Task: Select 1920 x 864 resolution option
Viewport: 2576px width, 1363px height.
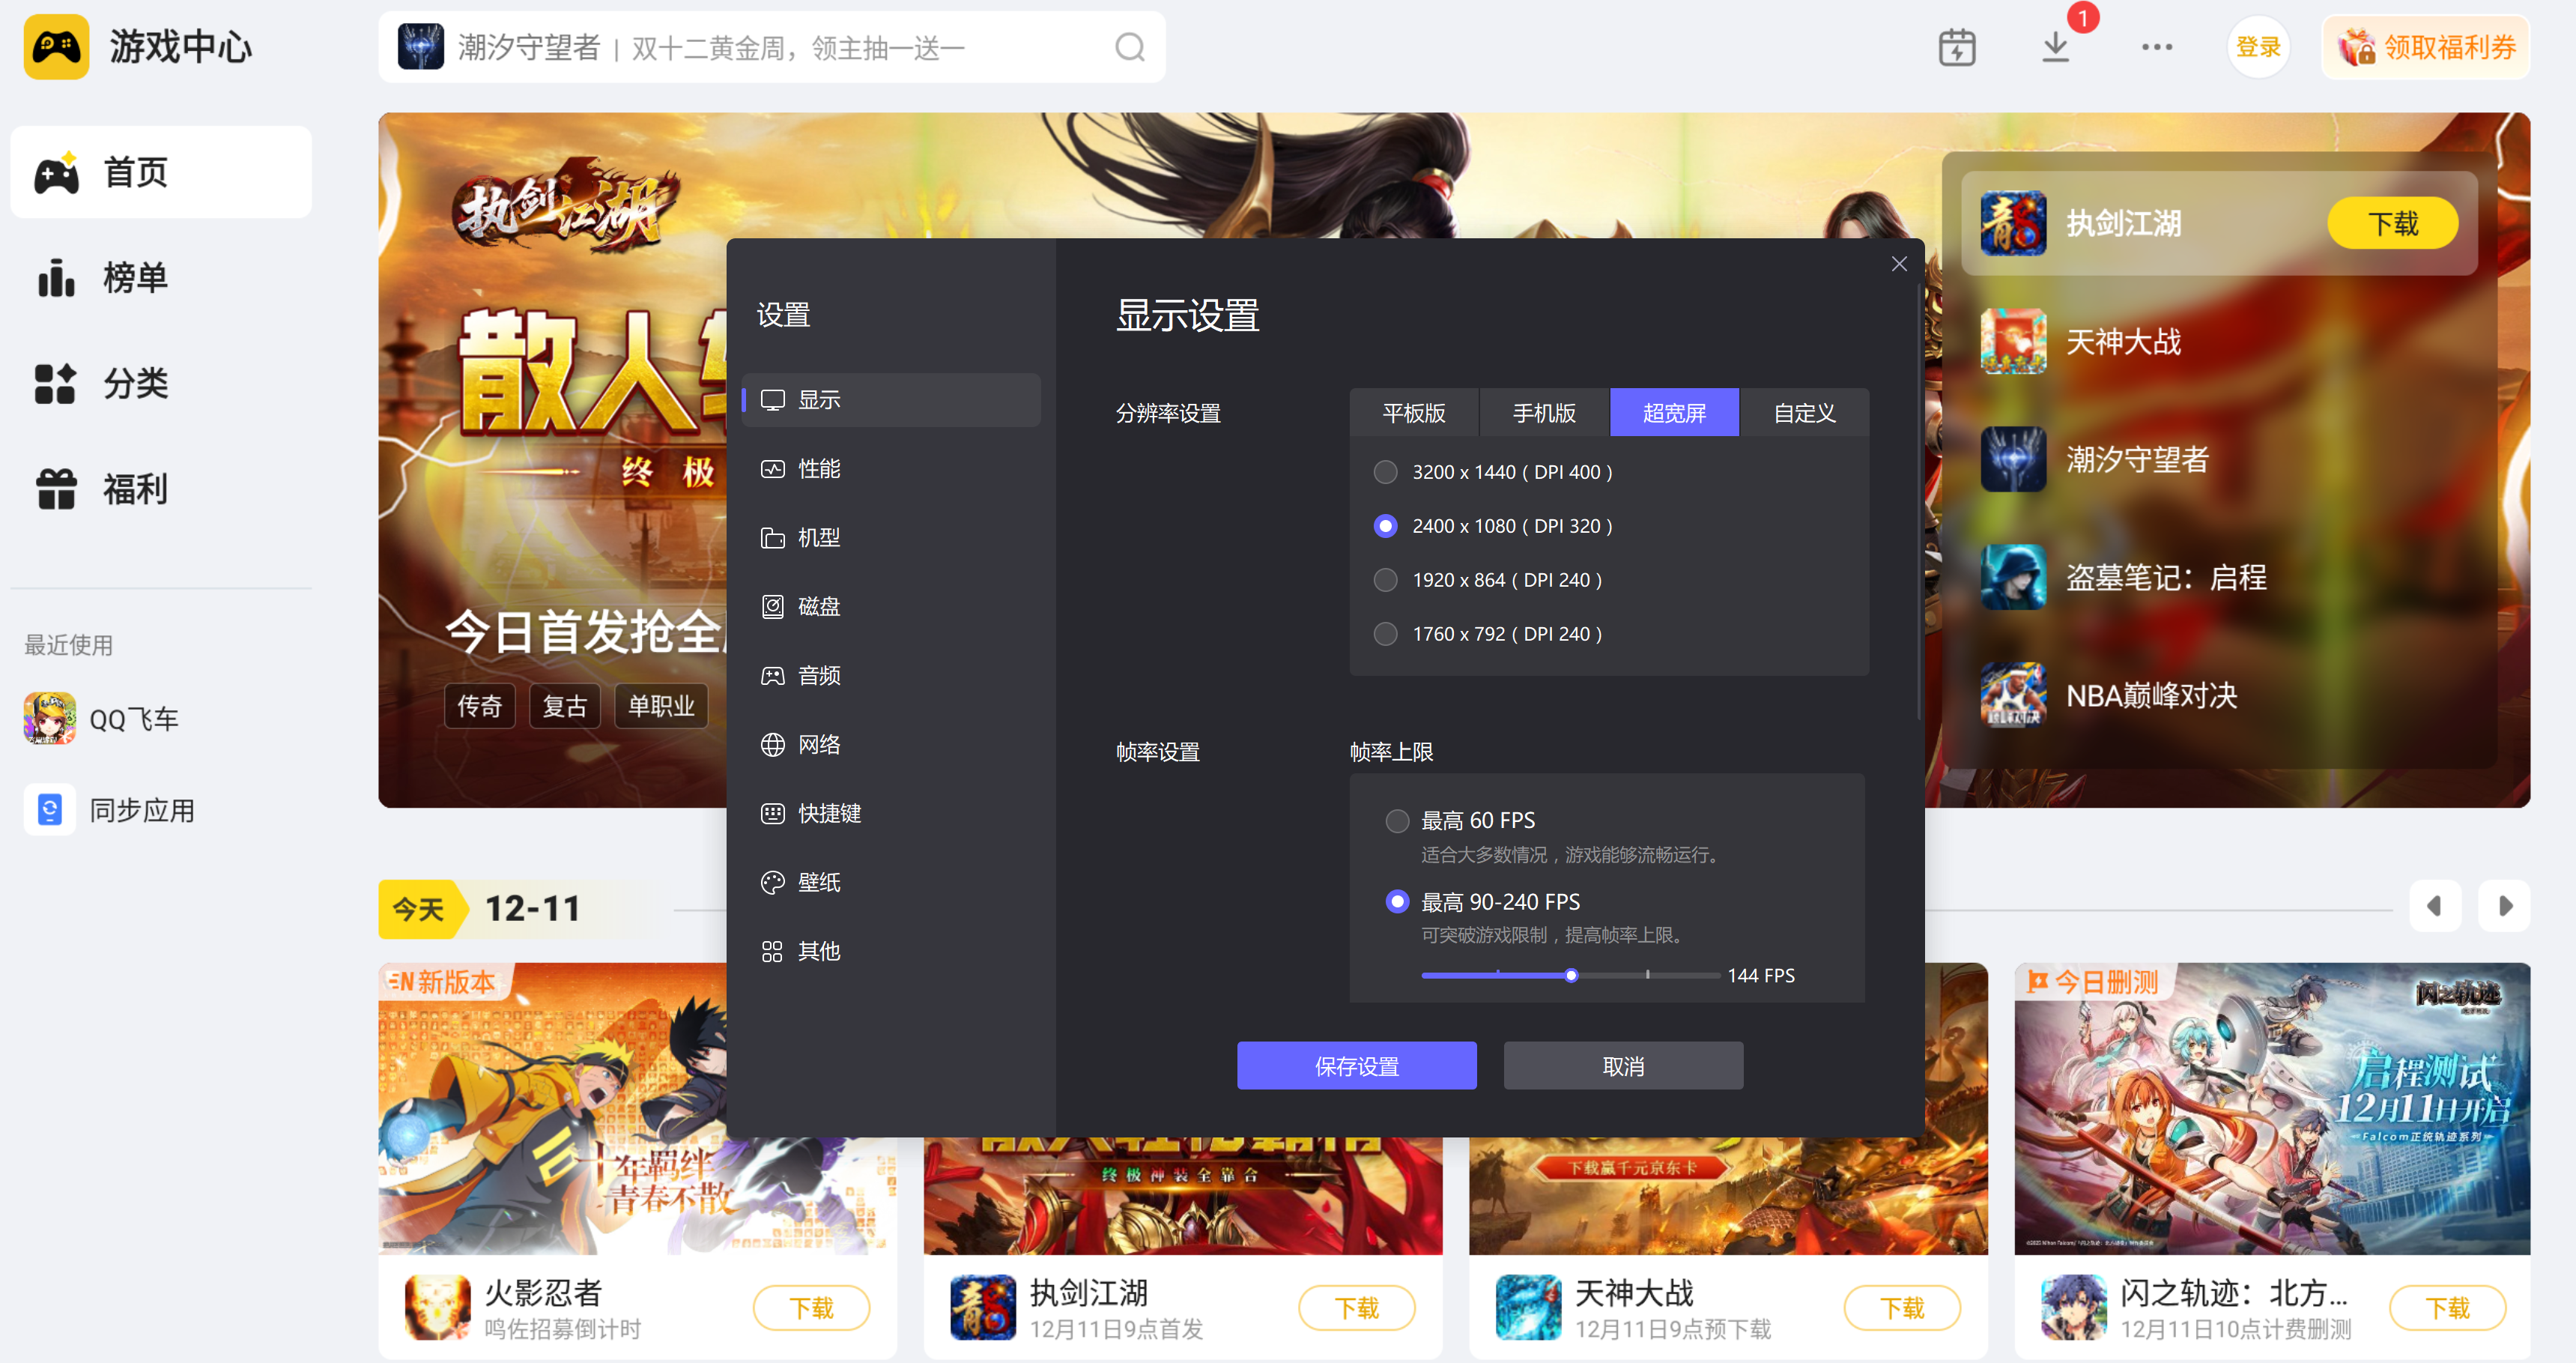Action: (x=1385, y=580)
